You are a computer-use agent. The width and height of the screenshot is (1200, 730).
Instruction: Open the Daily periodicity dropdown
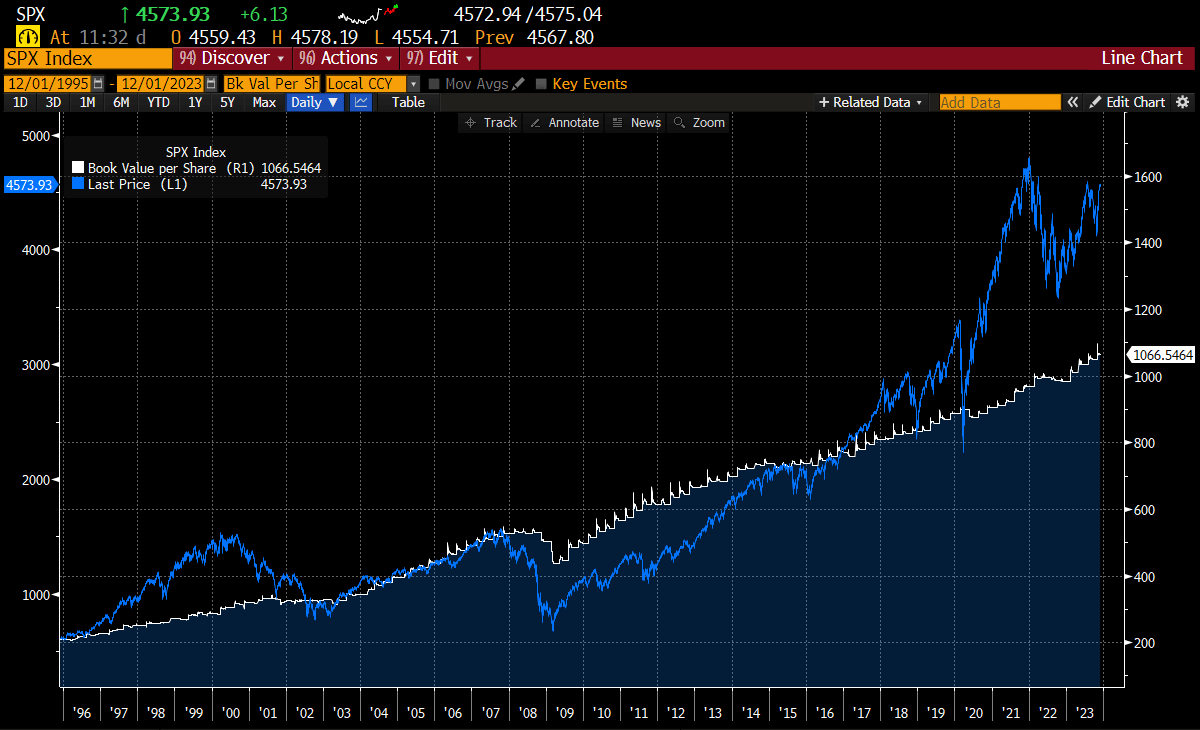(x=315, y=102)
